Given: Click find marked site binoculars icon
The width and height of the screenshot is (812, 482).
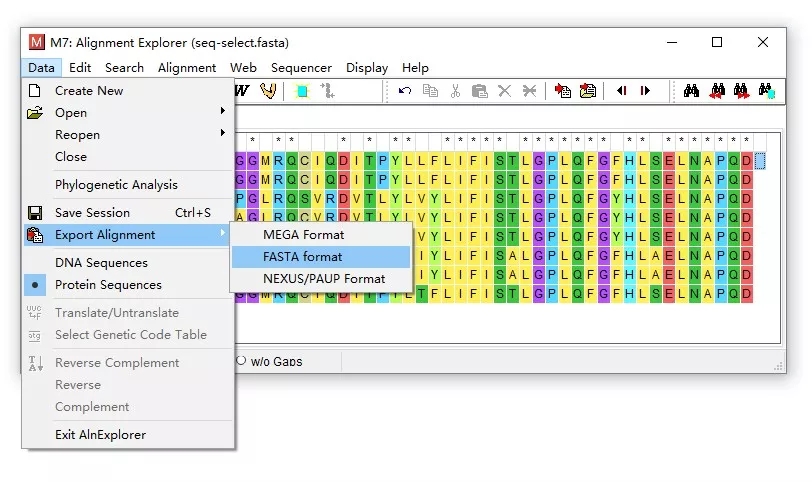Looking at the screenshot, I should (x=766, y=91).
